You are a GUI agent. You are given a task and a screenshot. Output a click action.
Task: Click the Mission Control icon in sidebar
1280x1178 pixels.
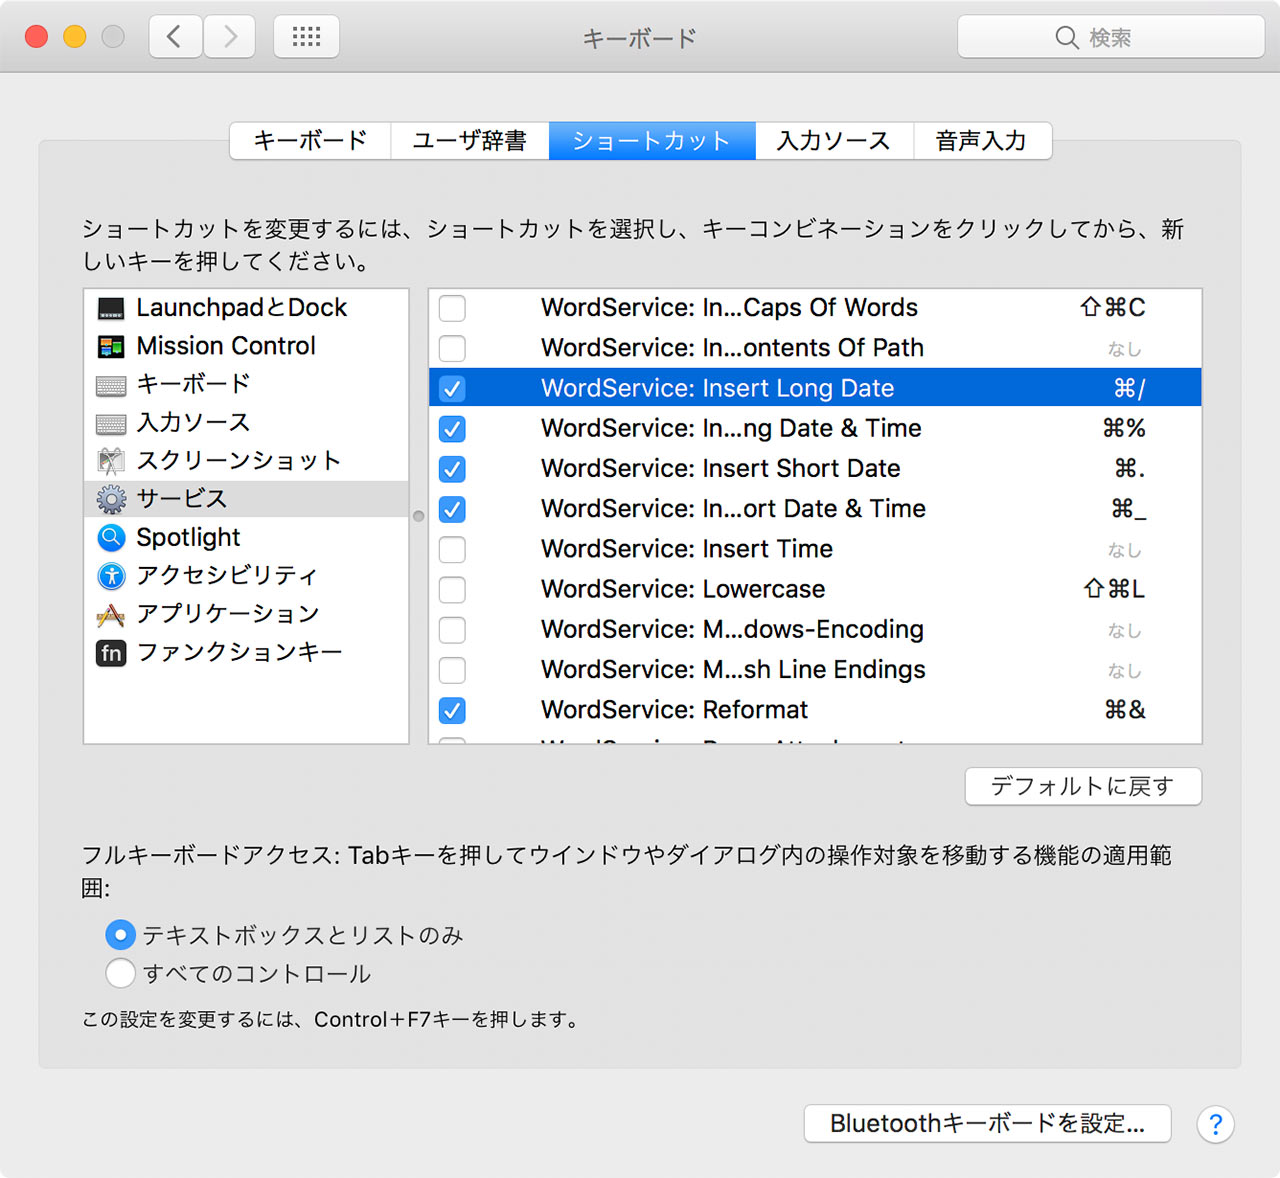[111, 347]
